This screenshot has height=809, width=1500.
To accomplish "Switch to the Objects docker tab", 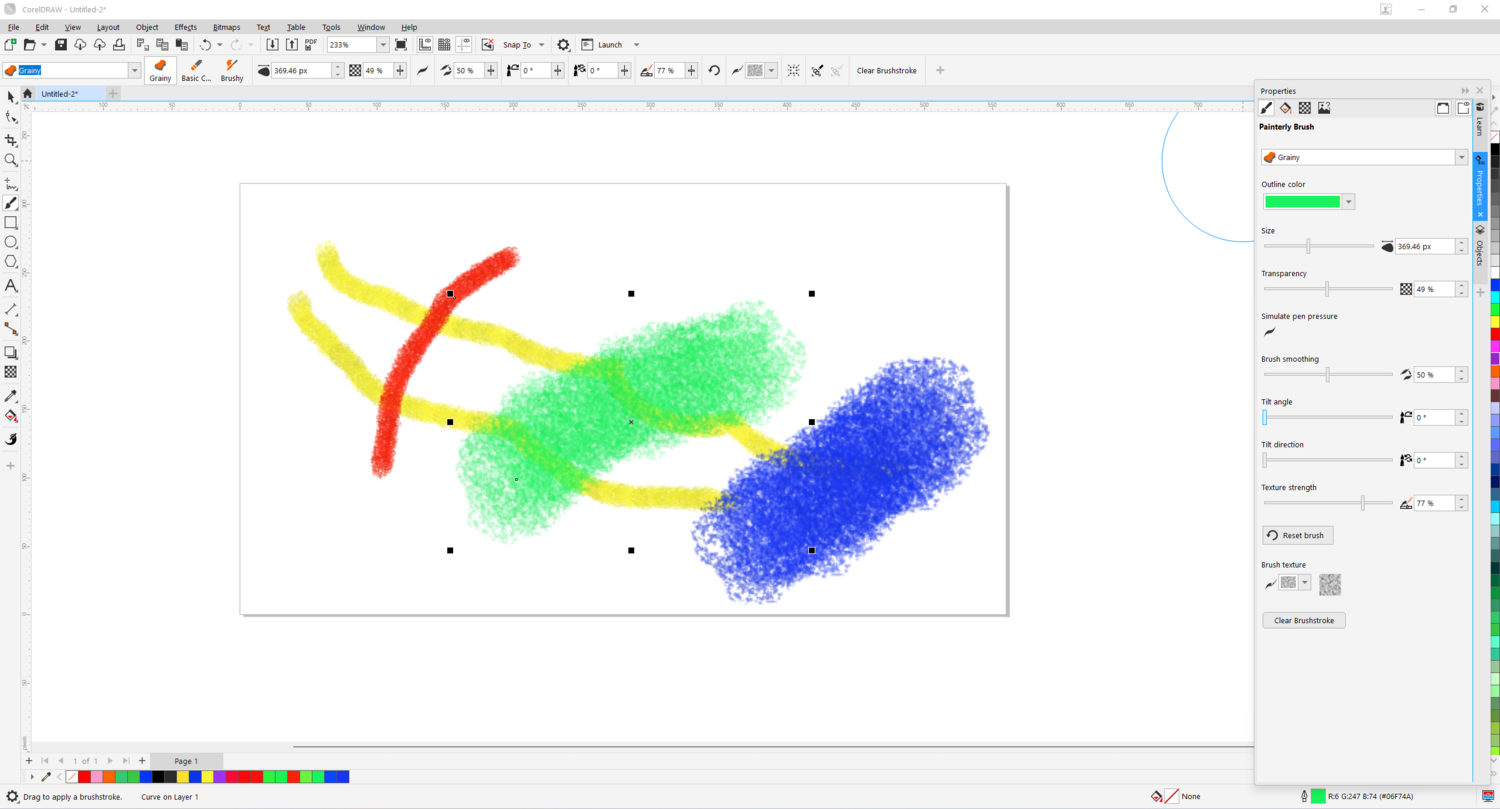I will click(x=1480, y=246).
